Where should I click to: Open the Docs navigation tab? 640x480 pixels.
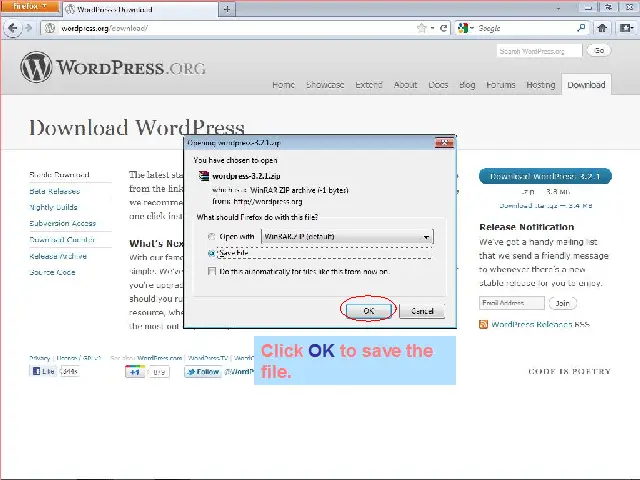[x=438, y=85]
